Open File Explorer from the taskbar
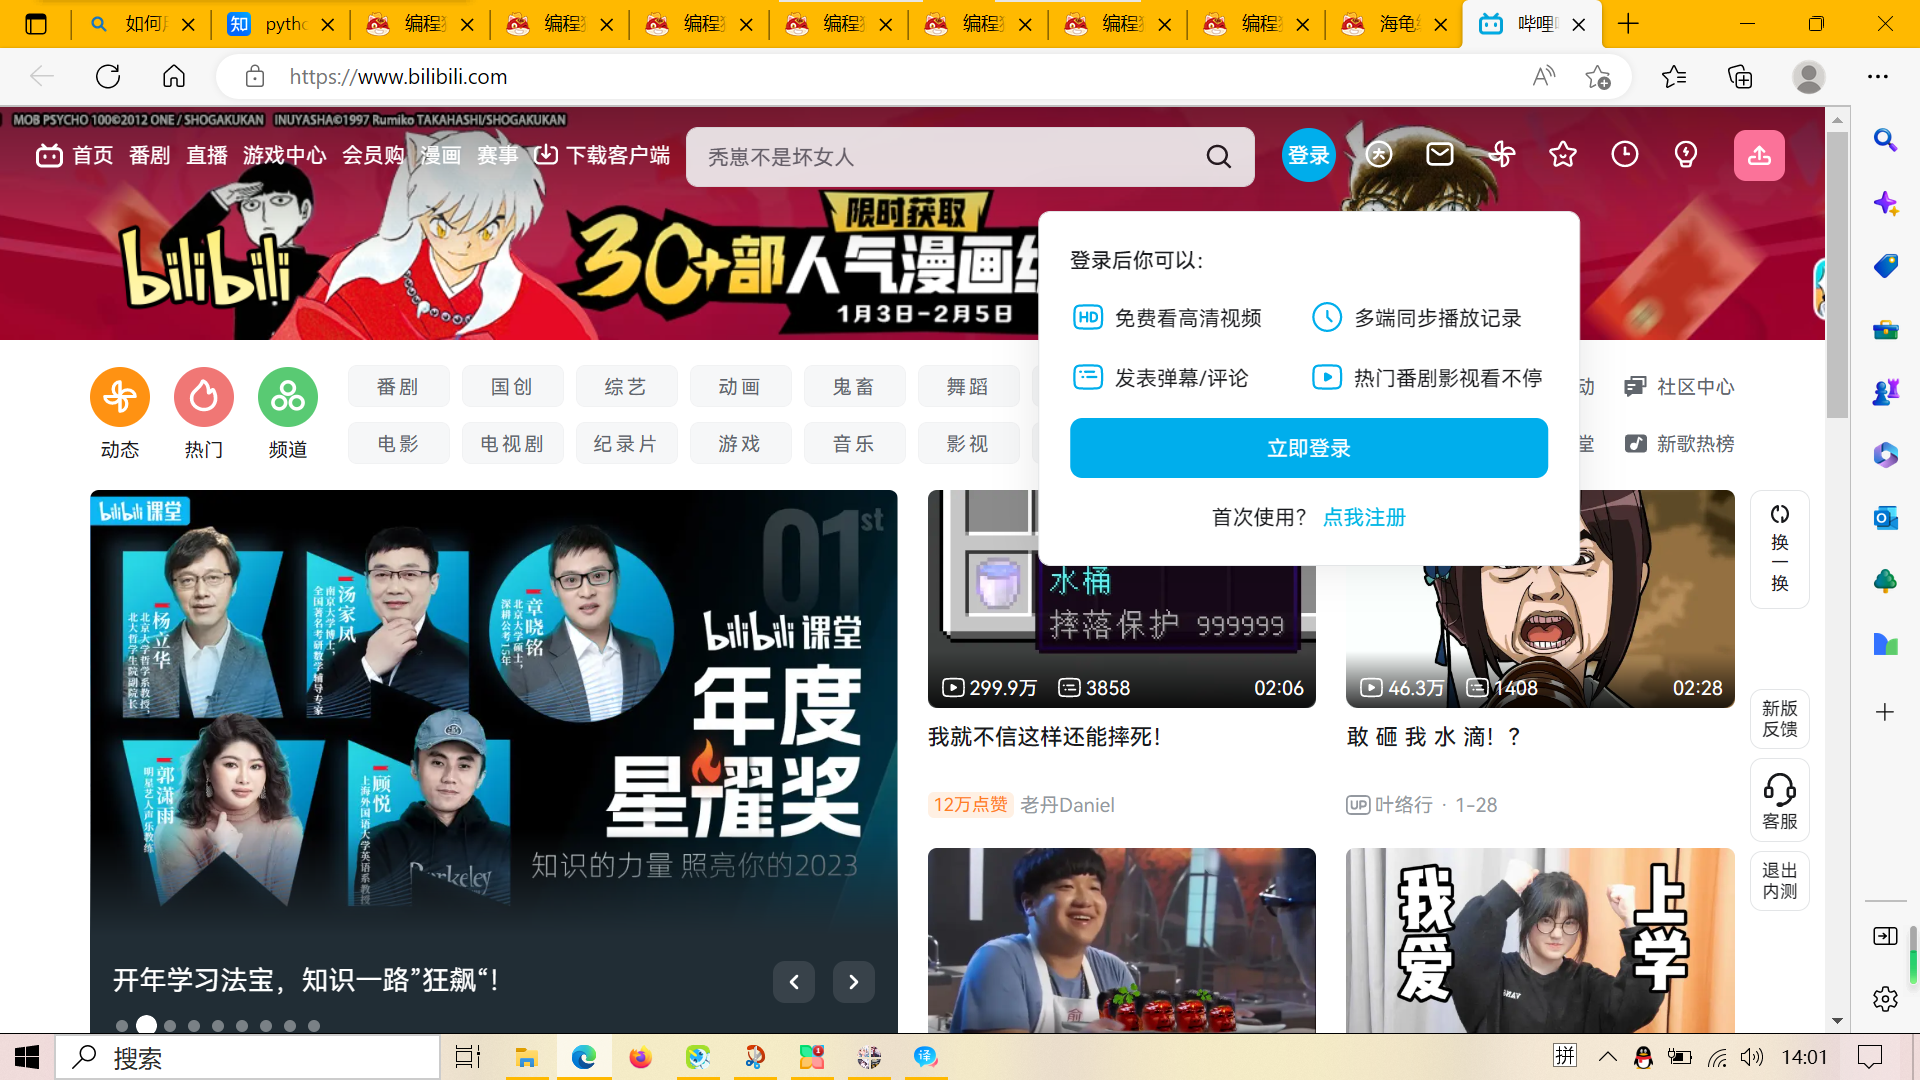Viewport: 1920px width, 1080px height. coord(526,1057)
